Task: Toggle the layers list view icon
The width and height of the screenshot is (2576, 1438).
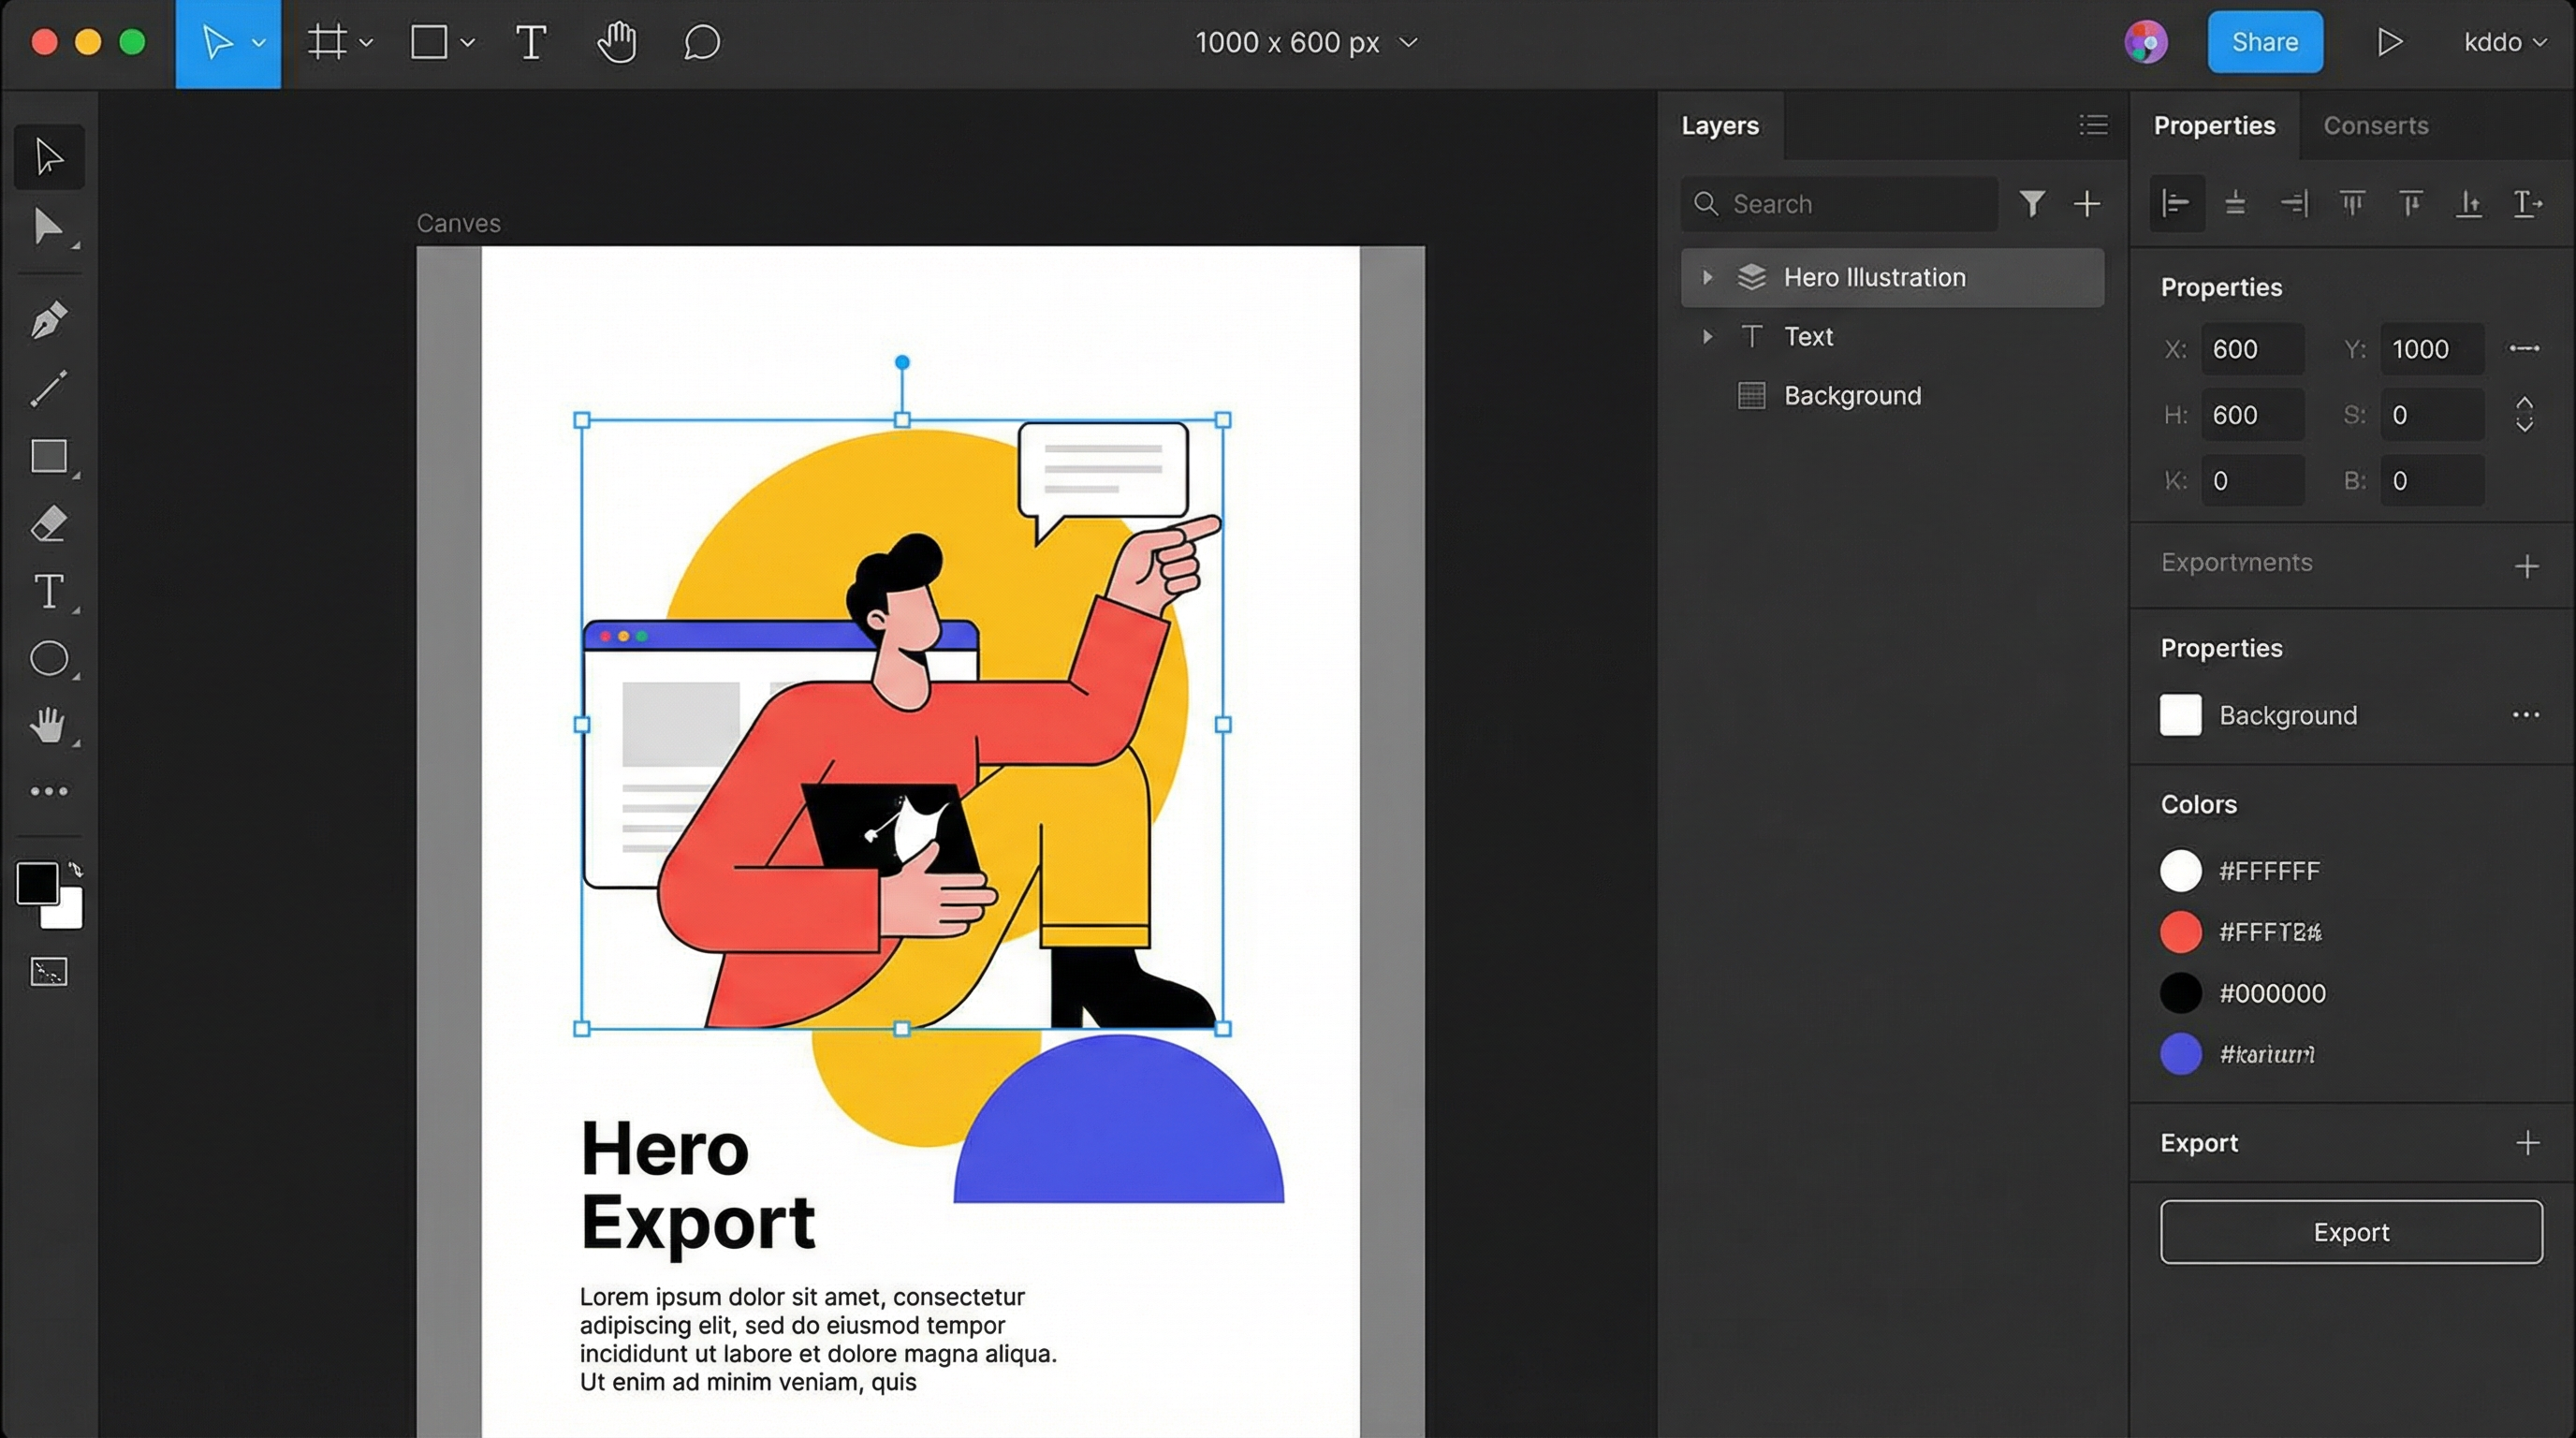Action: coord(2093,125)
